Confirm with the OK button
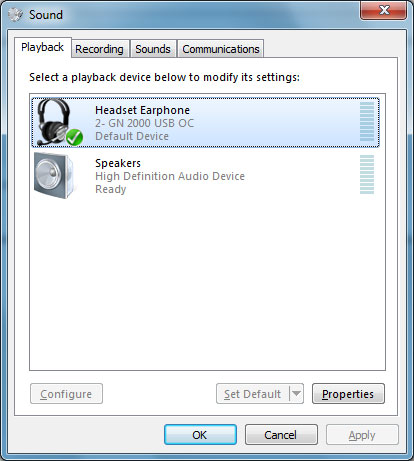Viewport: 414px width, 461px height. 200,435
